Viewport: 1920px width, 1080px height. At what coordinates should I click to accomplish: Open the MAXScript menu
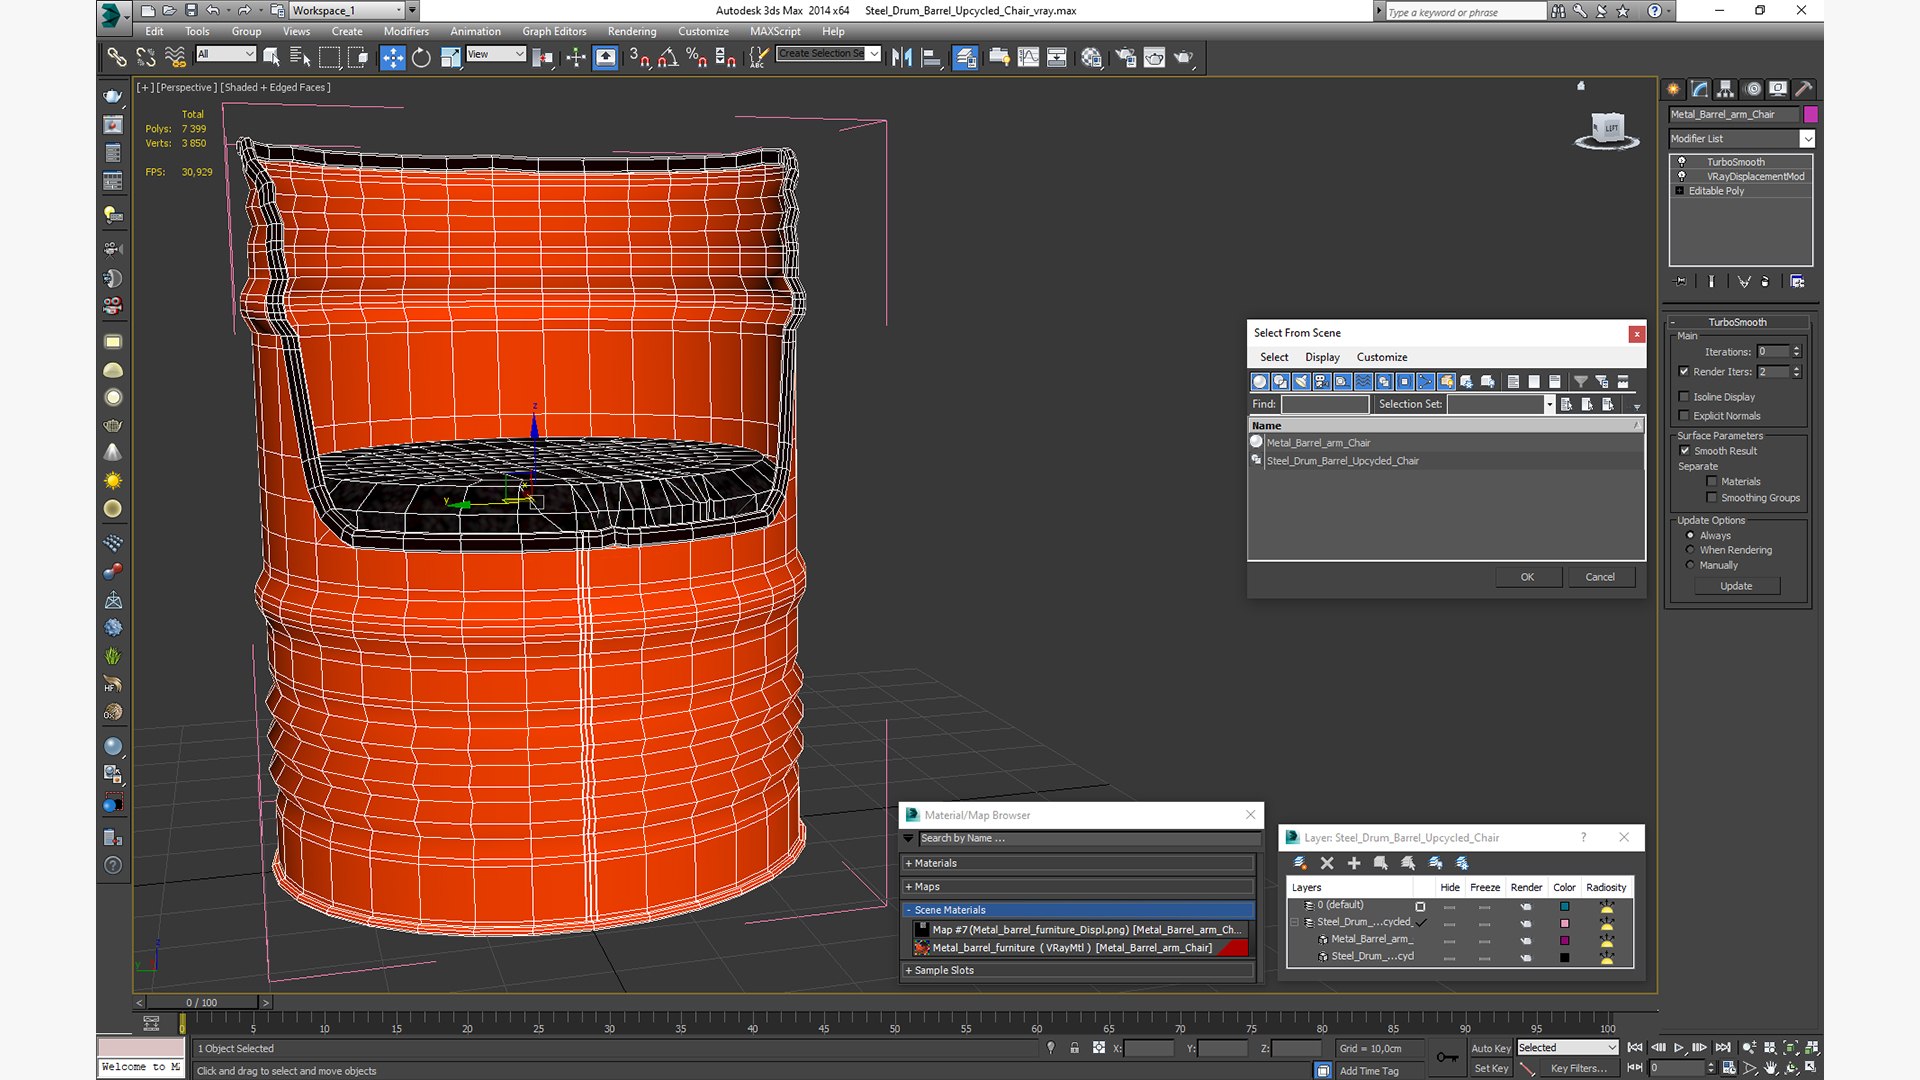[x=775, y=31]
